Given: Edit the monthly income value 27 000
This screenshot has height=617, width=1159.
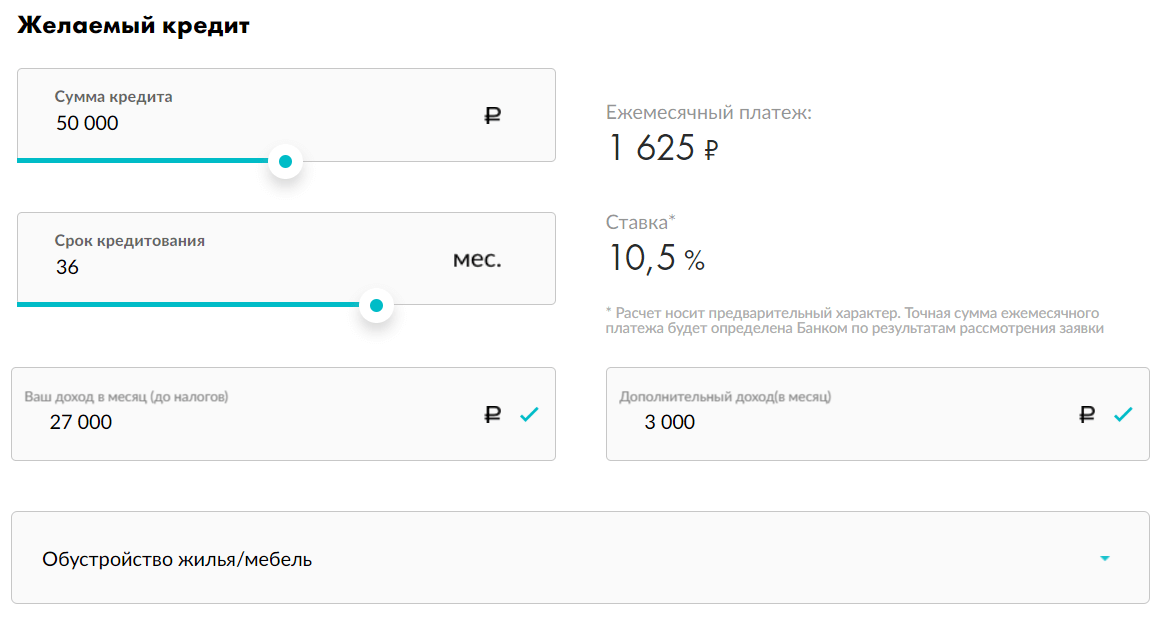Looking at the screenshot, I should (x=81, y=423).
